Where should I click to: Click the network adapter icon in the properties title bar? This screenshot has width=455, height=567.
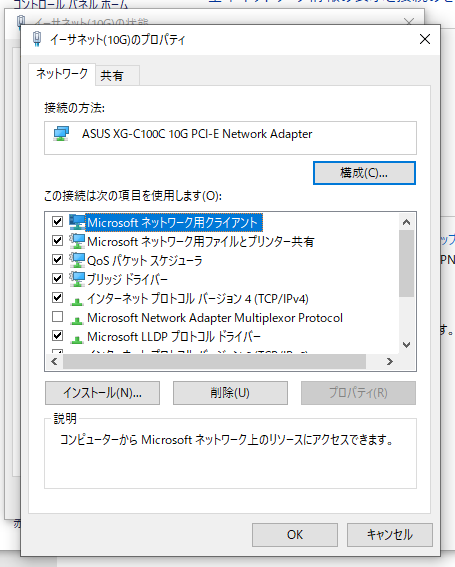point(37,39)
